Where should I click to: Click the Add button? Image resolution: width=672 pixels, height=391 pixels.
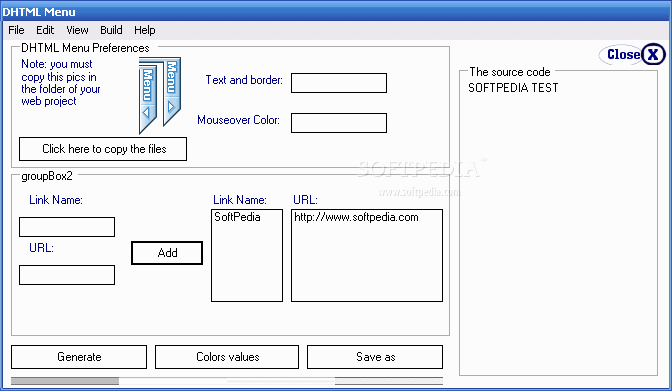coord(167,253)
